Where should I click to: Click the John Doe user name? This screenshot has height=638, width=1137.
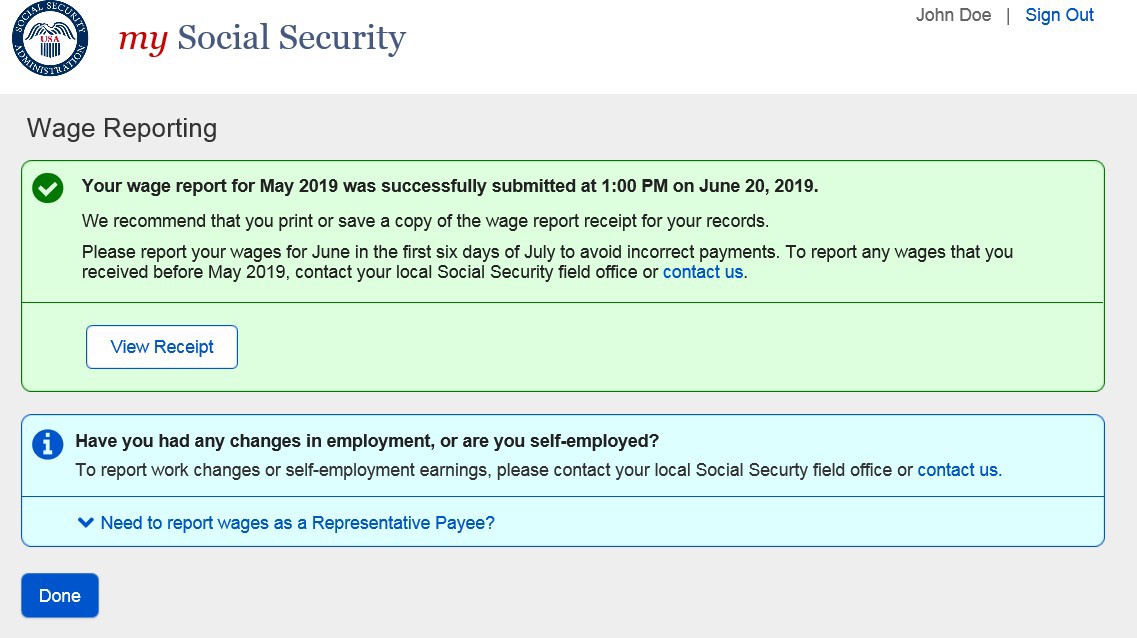pyautogui.click(x=953, y=15)
